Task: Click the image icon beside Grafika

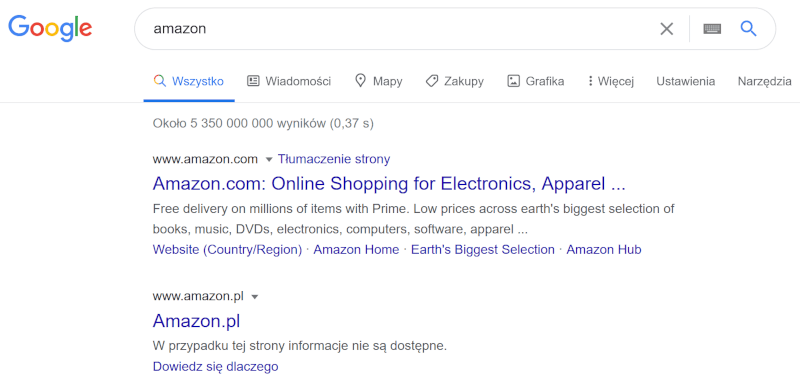Action: coord(513,81)
